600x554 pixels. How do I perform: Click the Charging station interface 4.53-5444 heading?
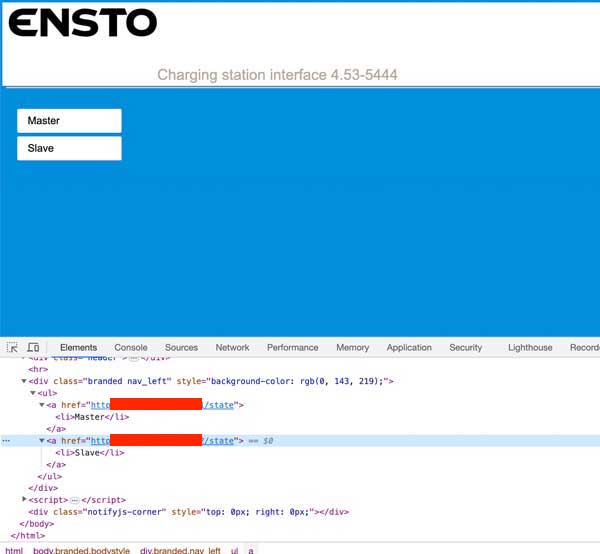coord(277,75)
